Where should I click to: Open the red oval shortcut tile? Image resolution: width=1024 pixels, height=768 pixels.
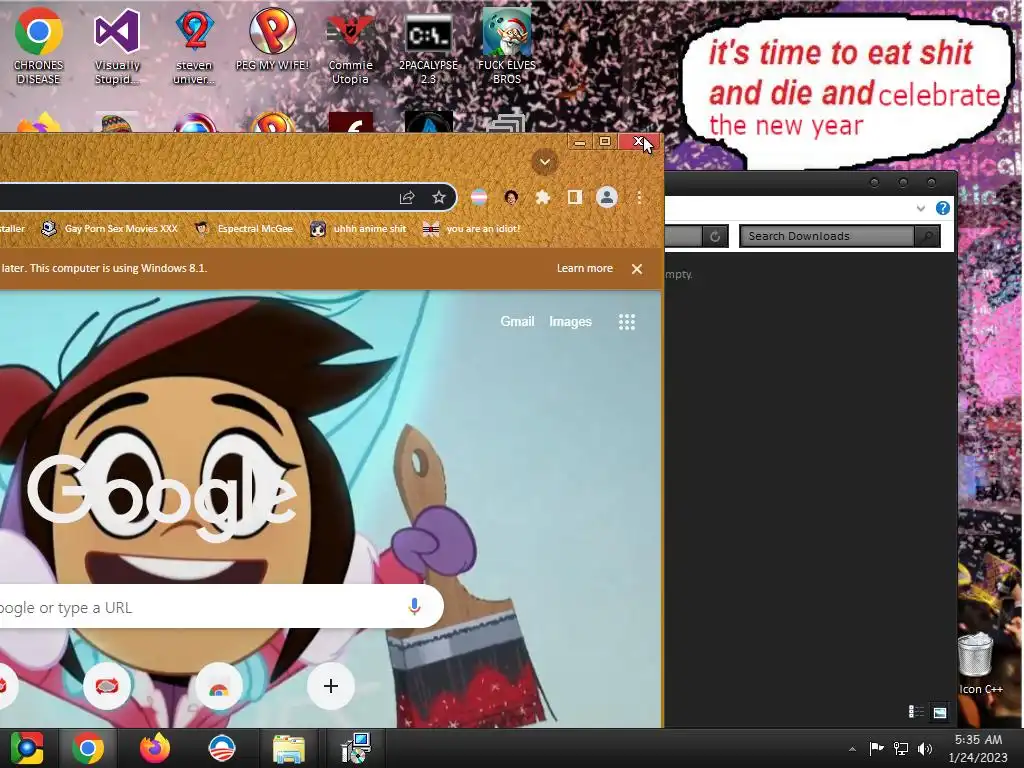107,686
